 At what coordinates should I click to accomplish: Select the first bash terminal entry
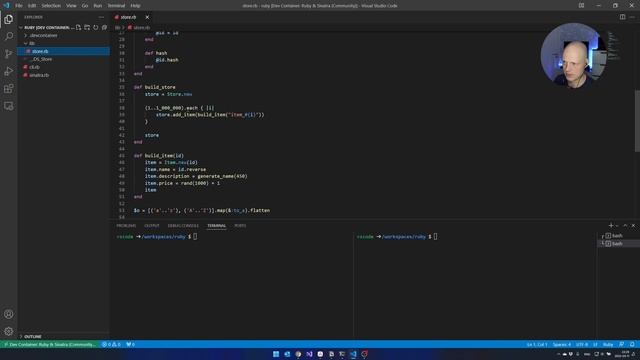(618, 236)
